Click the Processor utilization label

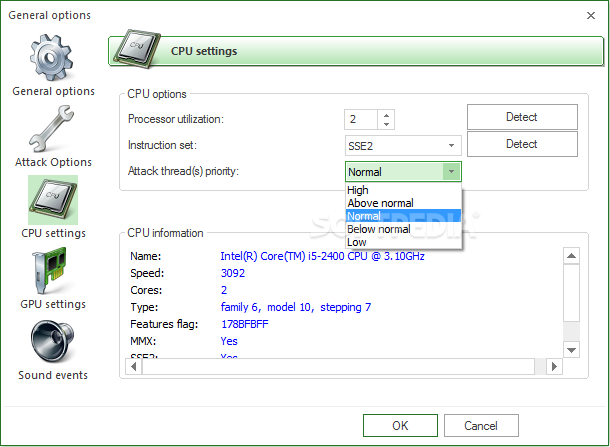coord(176,119)
